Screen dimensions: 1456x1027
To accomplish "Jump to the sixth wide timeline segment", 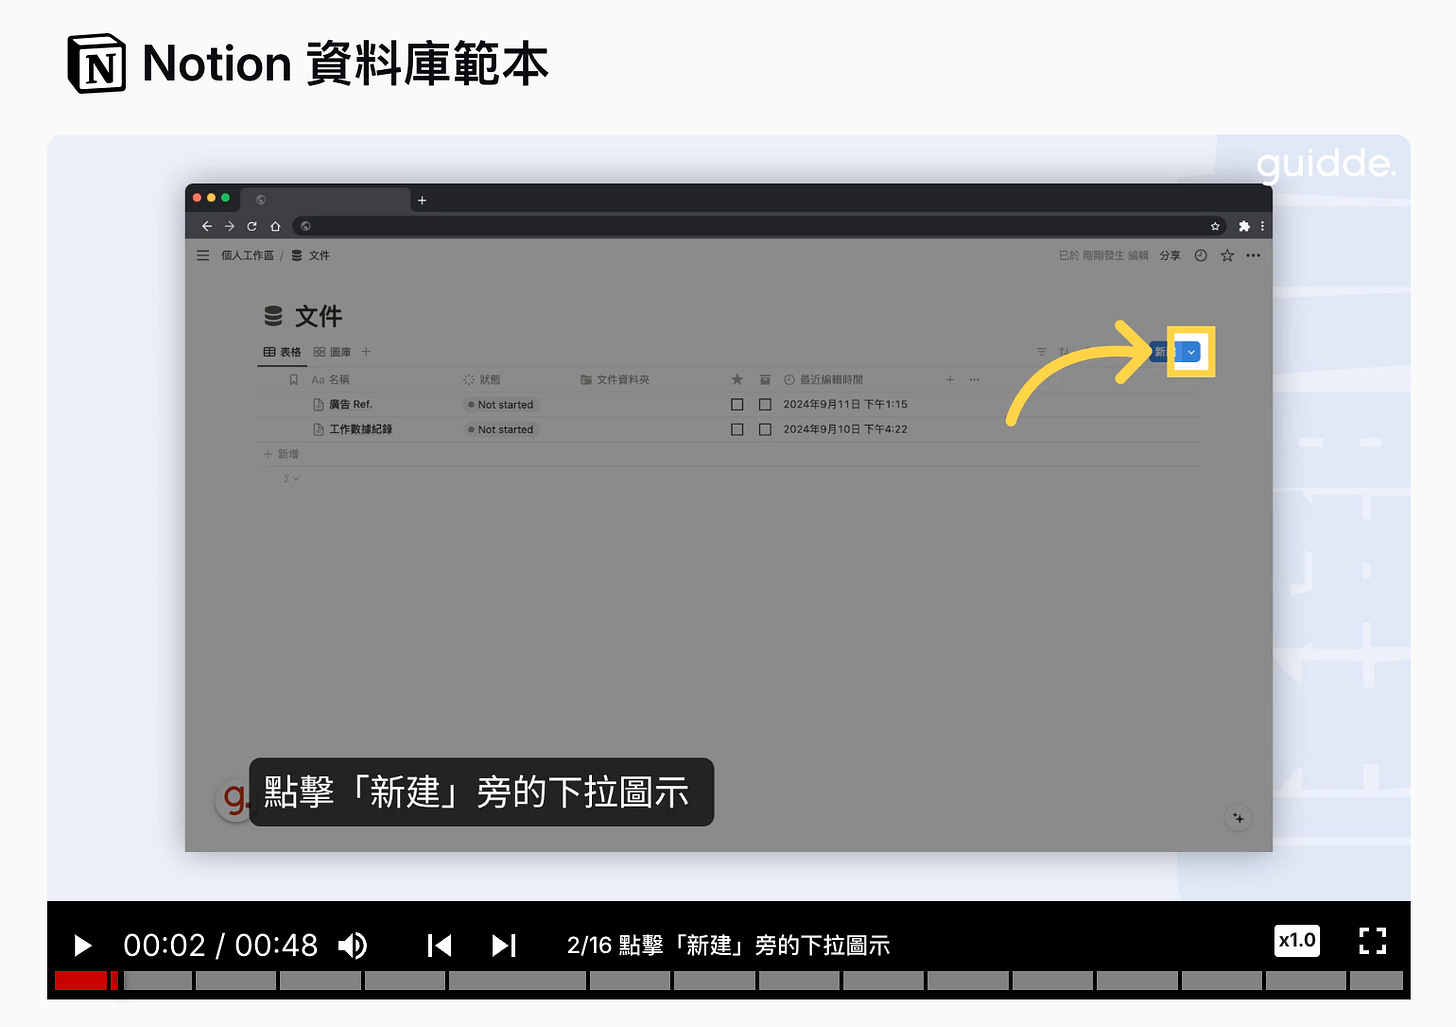I will (x=517, y=981).
